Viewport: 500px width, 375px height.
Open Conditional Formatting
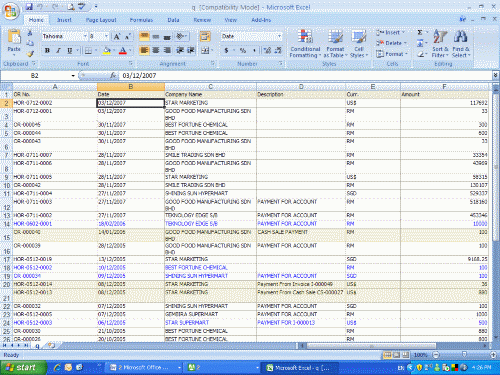point(305,43)
